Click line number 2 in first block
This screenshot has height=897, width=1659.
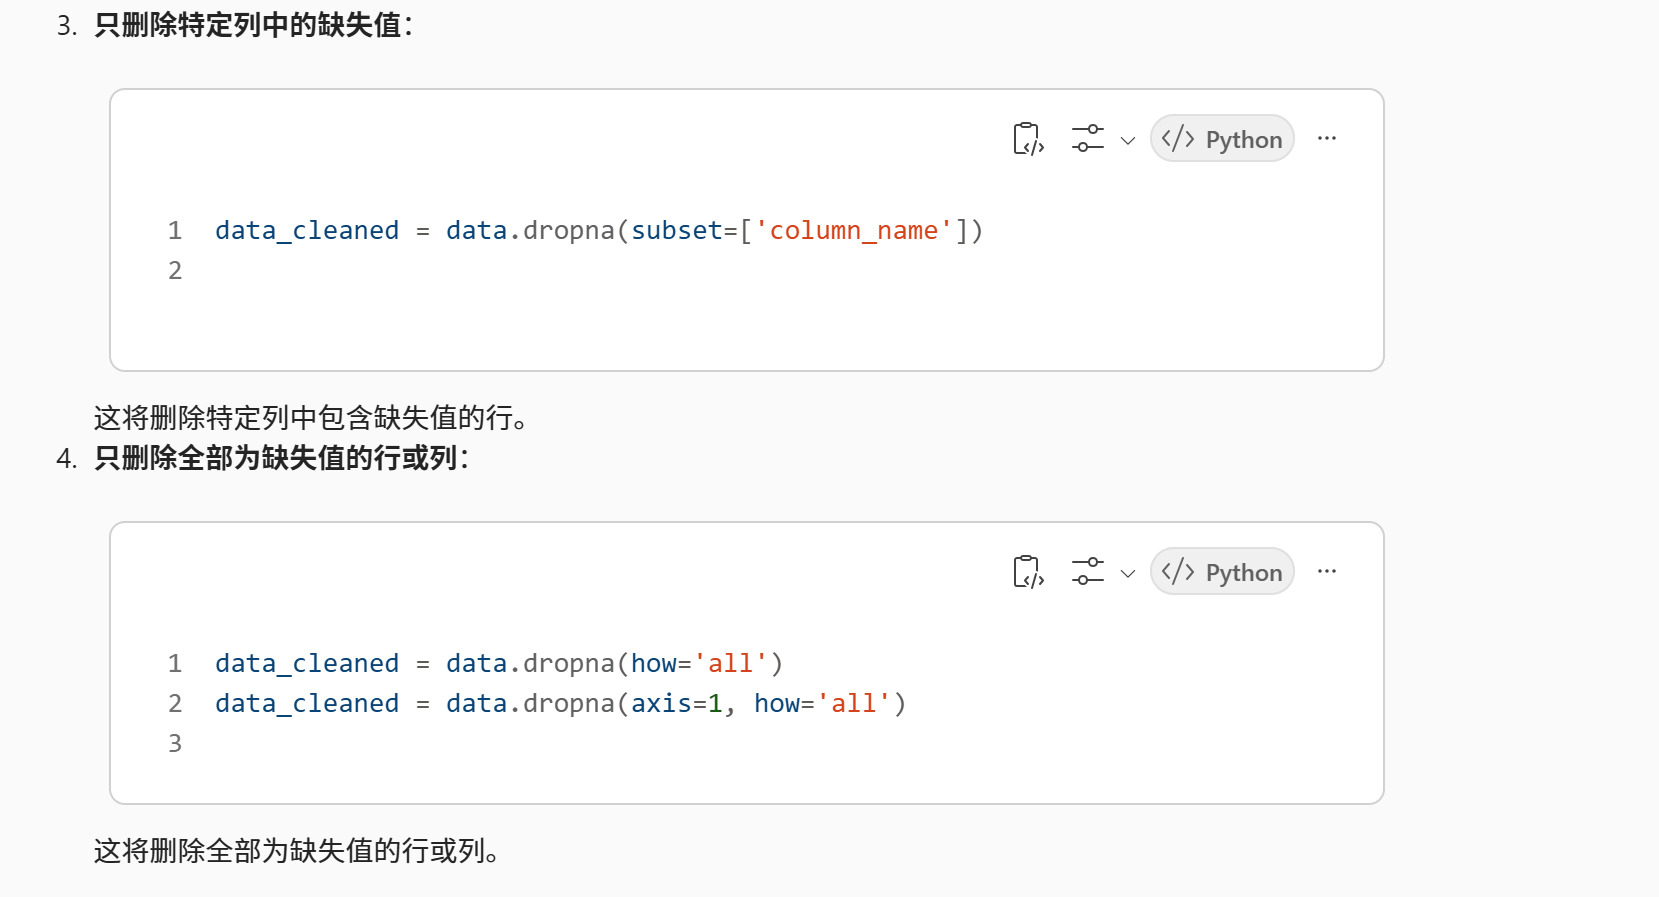point(175,271)
